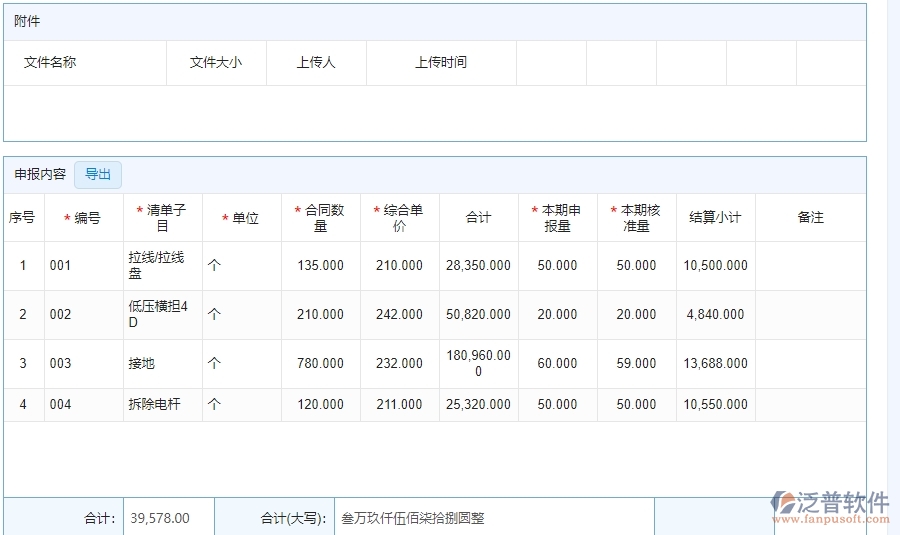
Task: Click the 文件大小 column header
Action: (x=216, y=62)
